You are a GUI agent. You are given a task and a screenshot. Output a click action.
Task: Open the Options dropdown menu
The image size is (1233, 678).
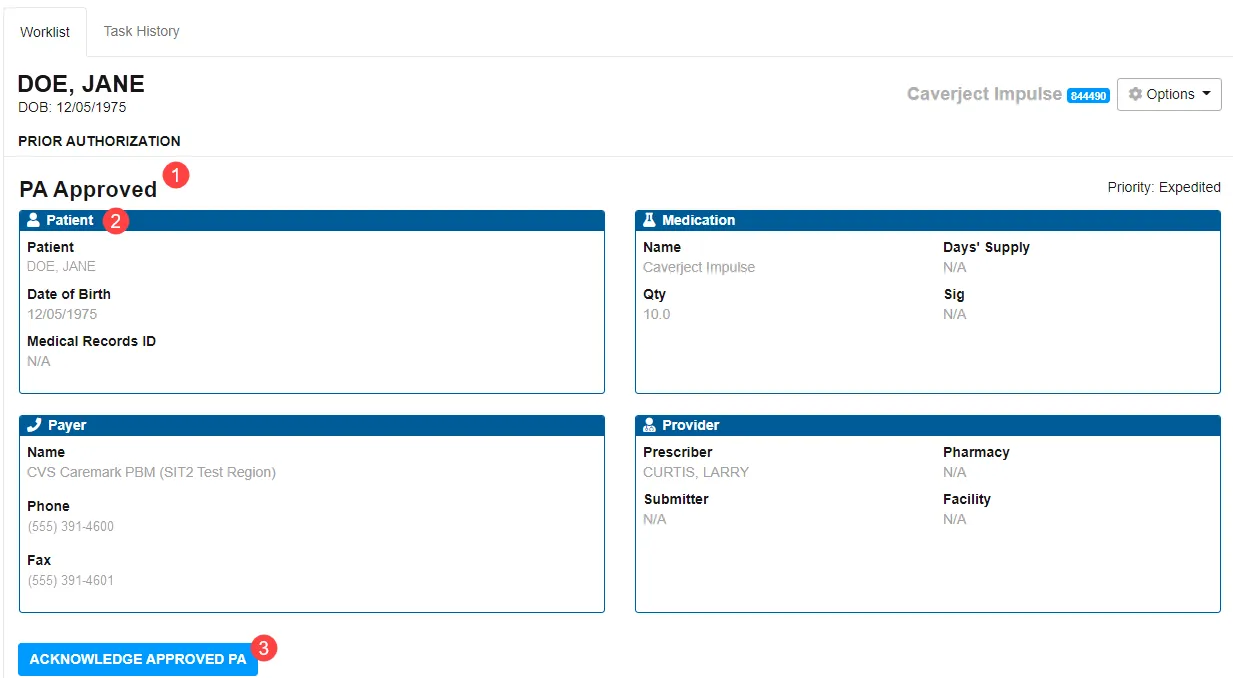pos(1169,94)
